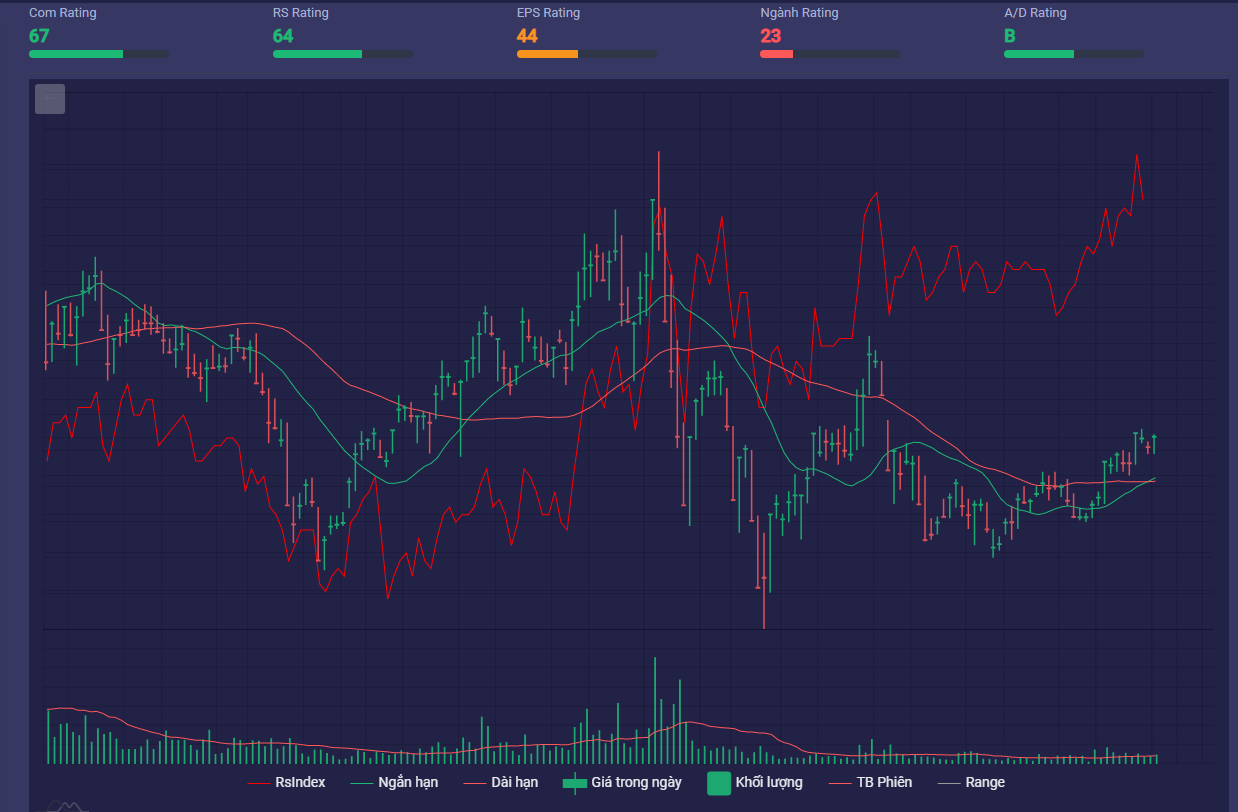Open the chart options menu button
The height and width of the screenshot is (812, 1238).
50,99
